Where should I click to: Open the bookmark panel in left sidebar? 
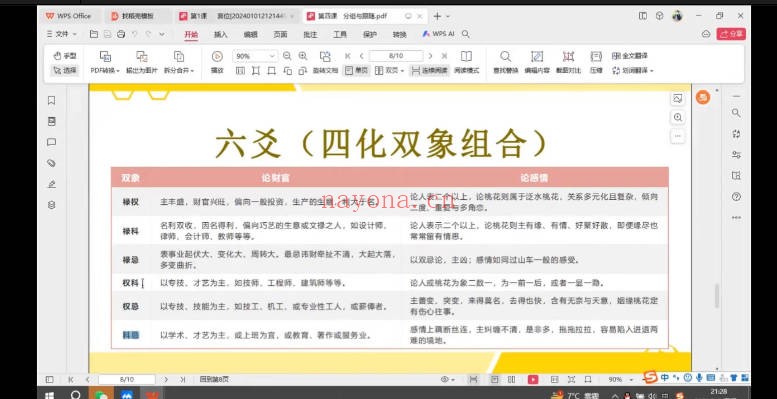point(52,101)
